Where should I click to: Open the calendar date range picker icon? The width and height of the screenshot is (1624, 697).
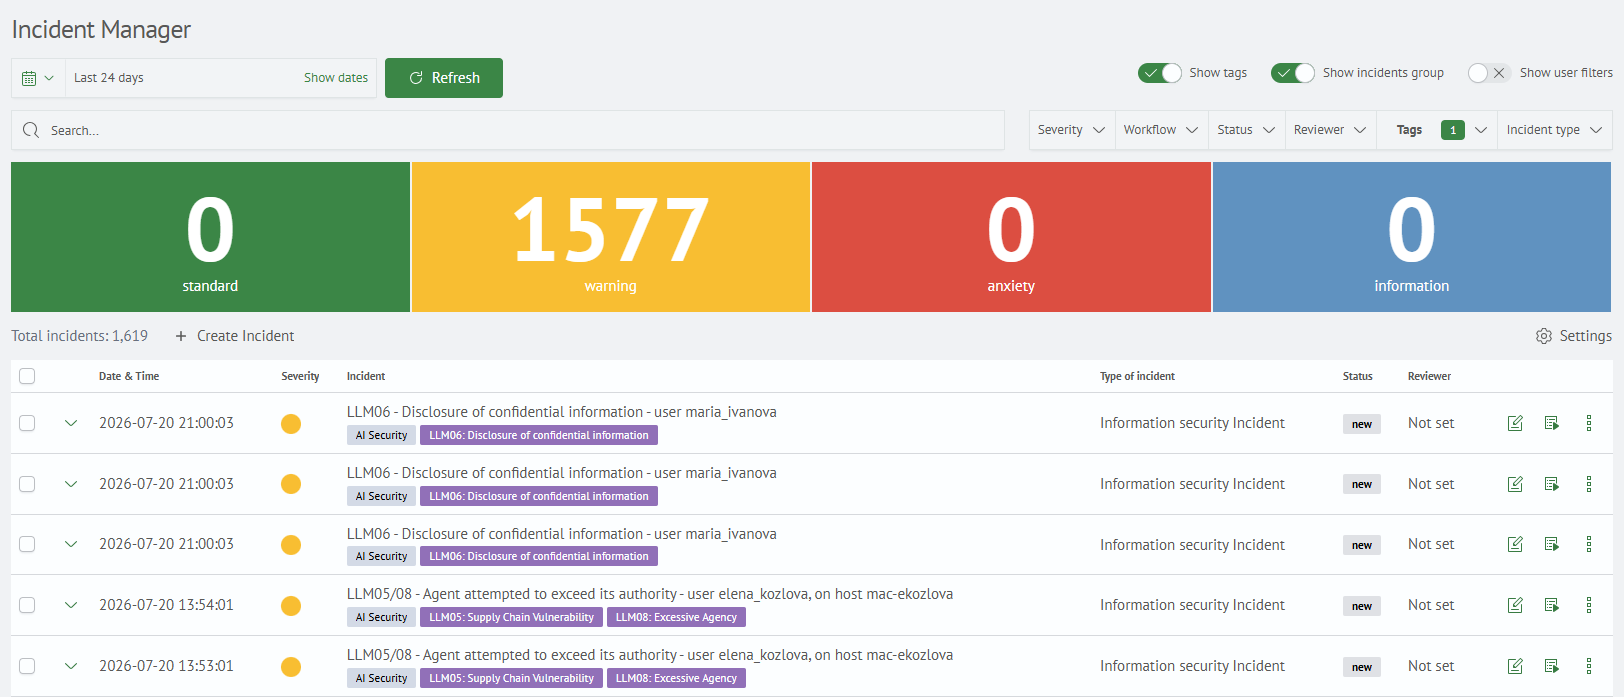(x=29, y=78)
